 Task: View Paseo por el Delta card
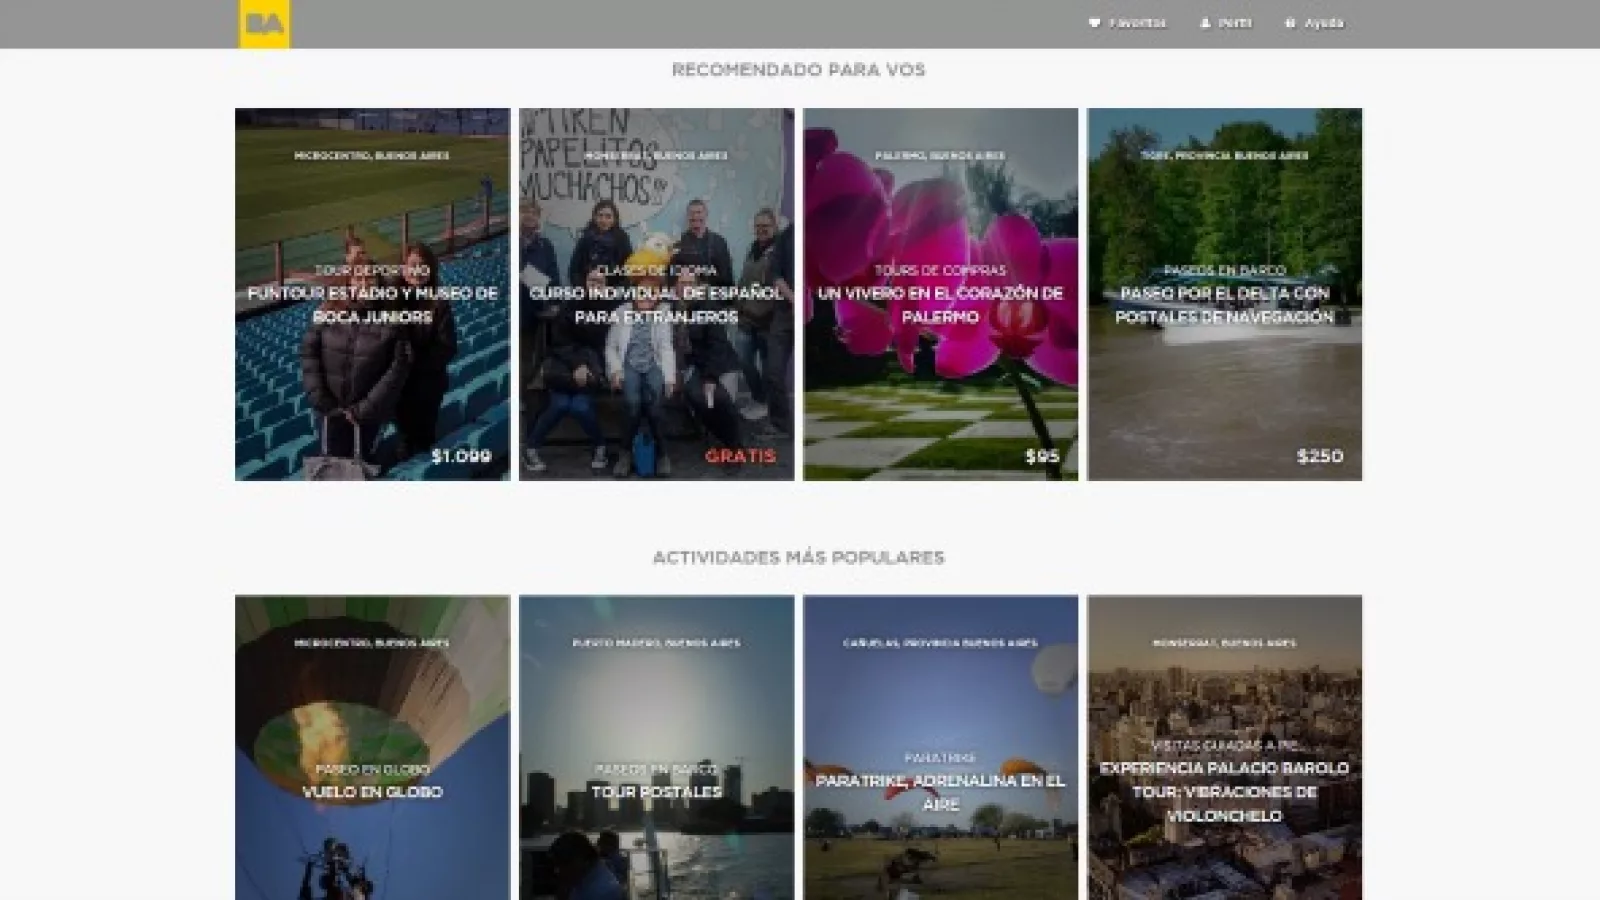coord(1224,304)
